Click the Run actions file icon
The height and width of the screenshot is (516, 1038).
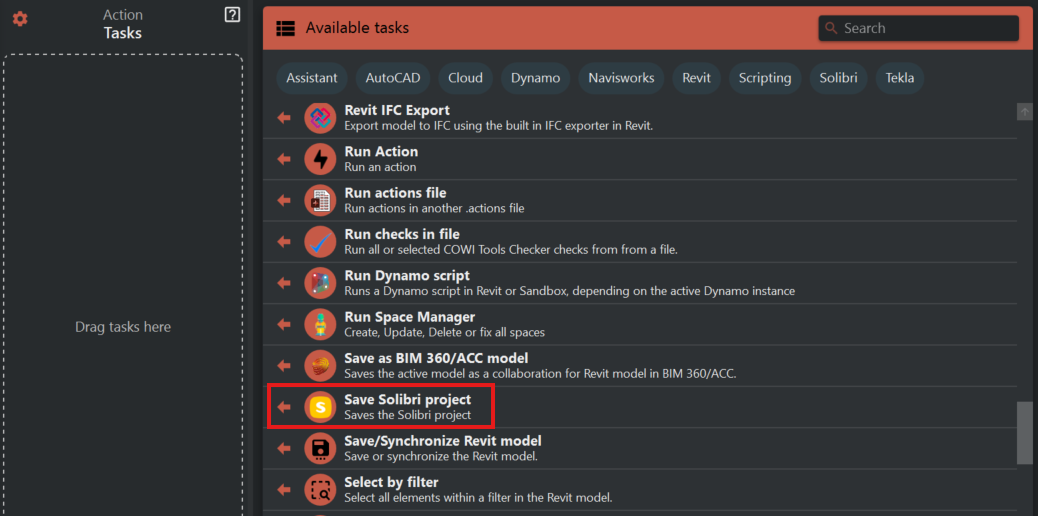tap(320, 201)
